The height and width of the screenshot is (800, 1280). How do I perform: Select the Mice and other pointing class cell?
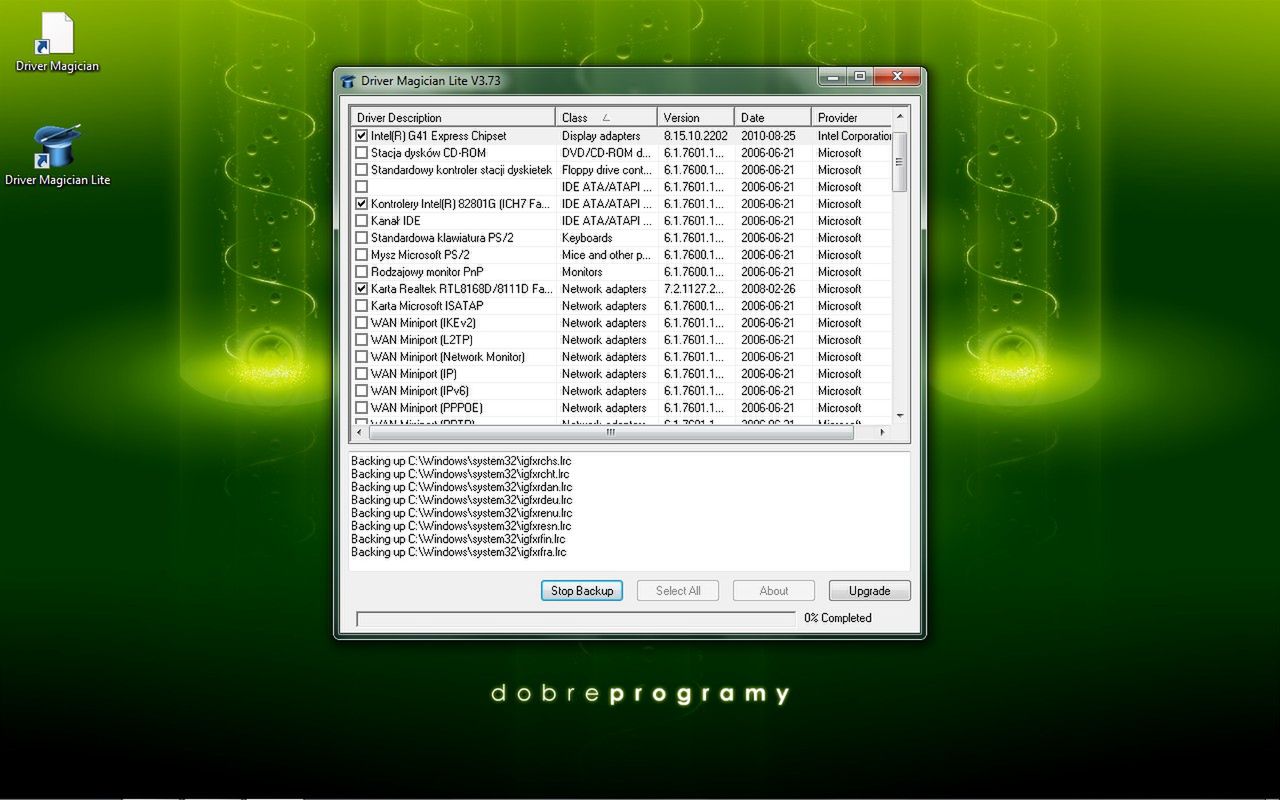(606, 255)
